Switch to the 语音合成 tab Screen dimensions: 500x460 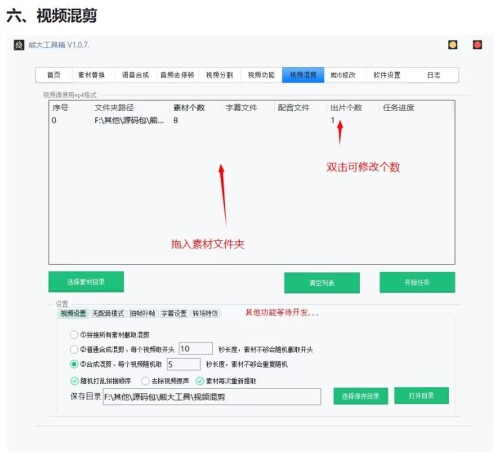(135, 75)
